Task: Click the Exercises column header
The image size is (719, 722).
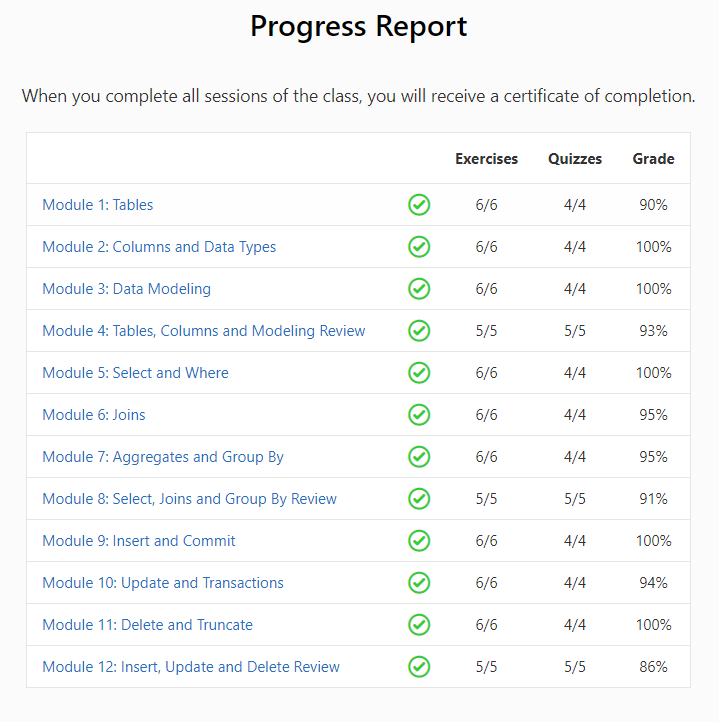Action: [486, 159]
